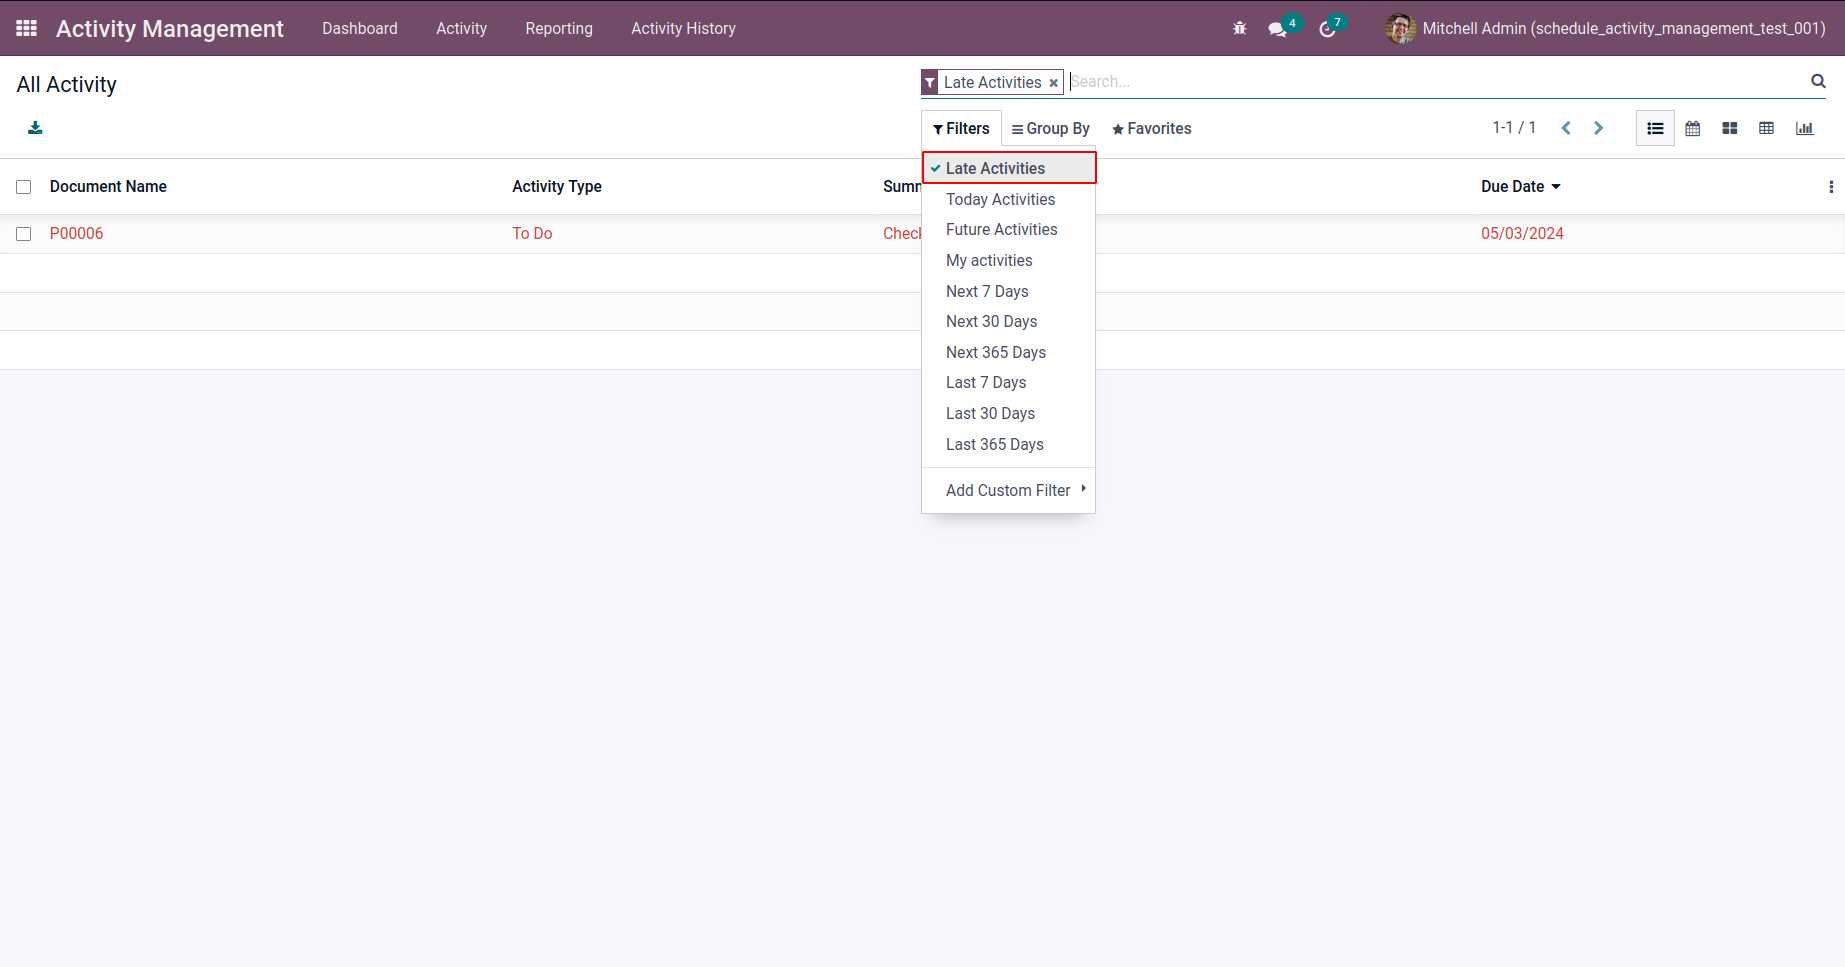
Task: Open the P00006 document record
Action: pos(77,233)
